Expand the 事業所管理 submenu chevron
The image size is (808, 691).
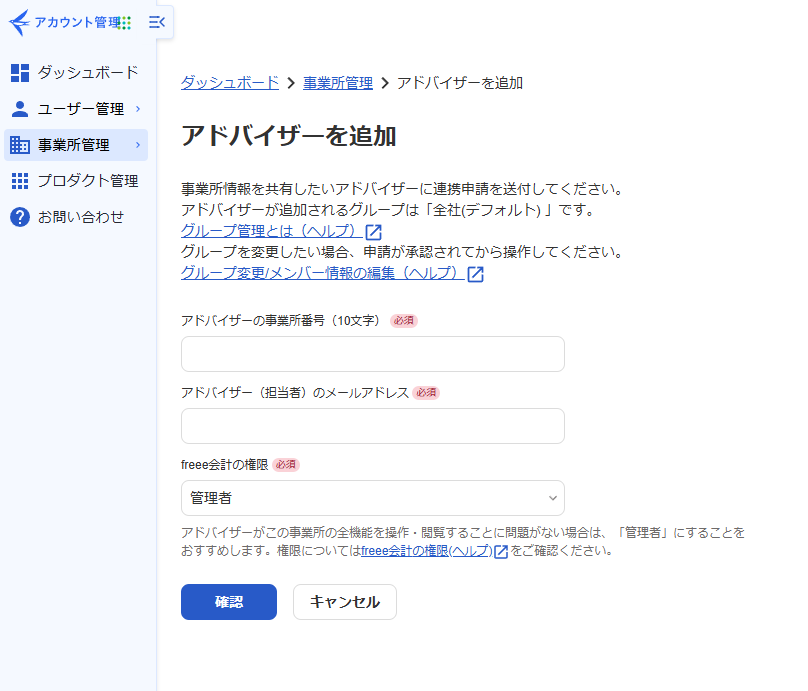(x=138, y=145)
